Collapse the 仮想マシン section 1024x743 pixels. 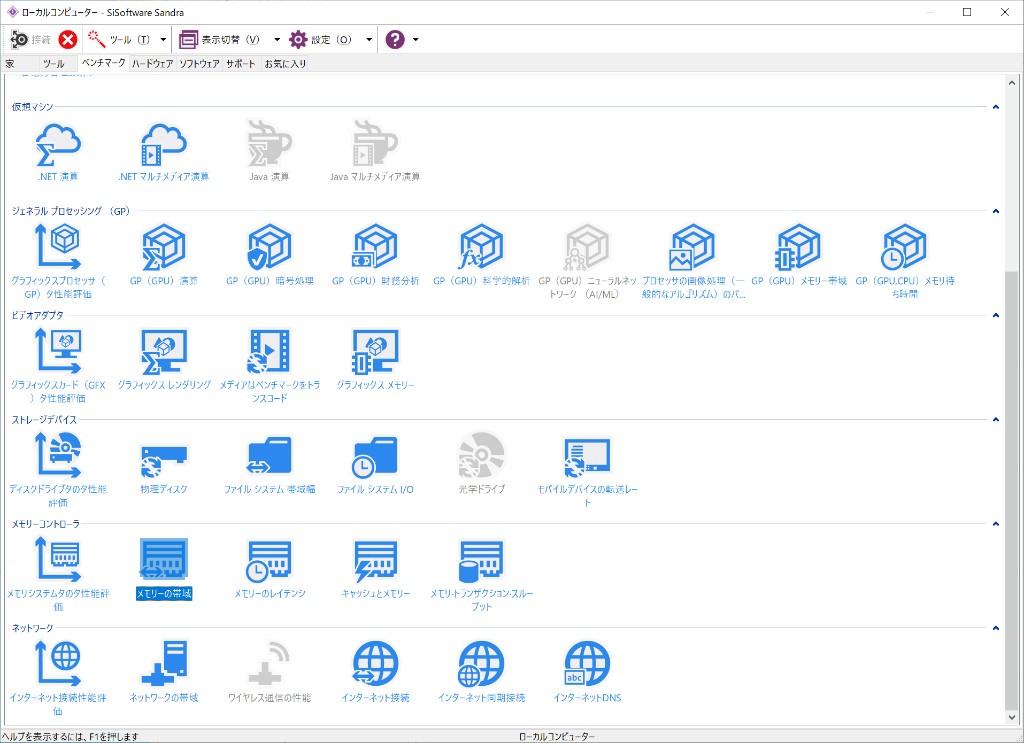(x=996, y=107)
